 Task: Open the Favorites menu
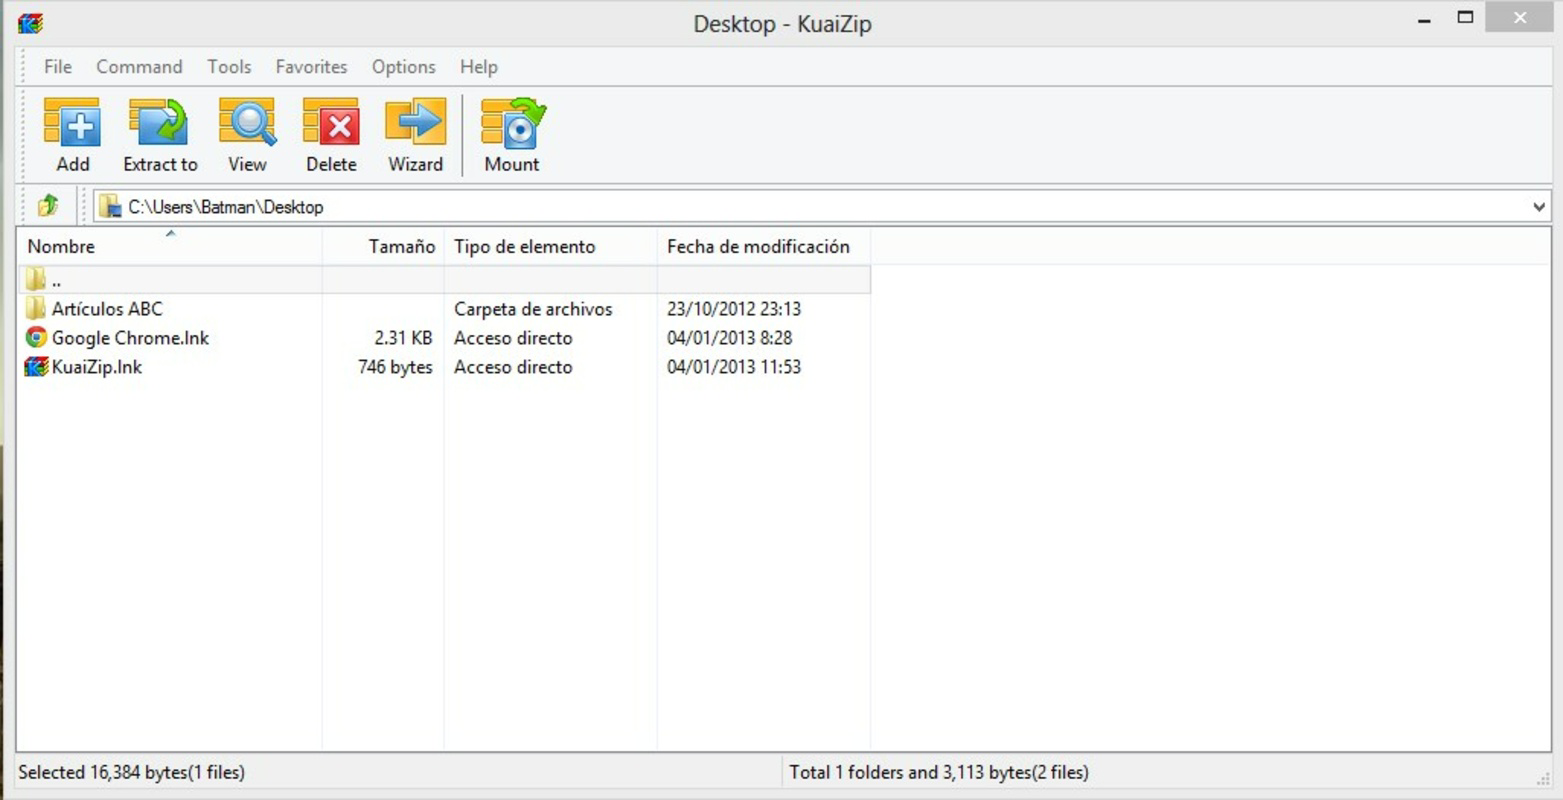(311, 67)
